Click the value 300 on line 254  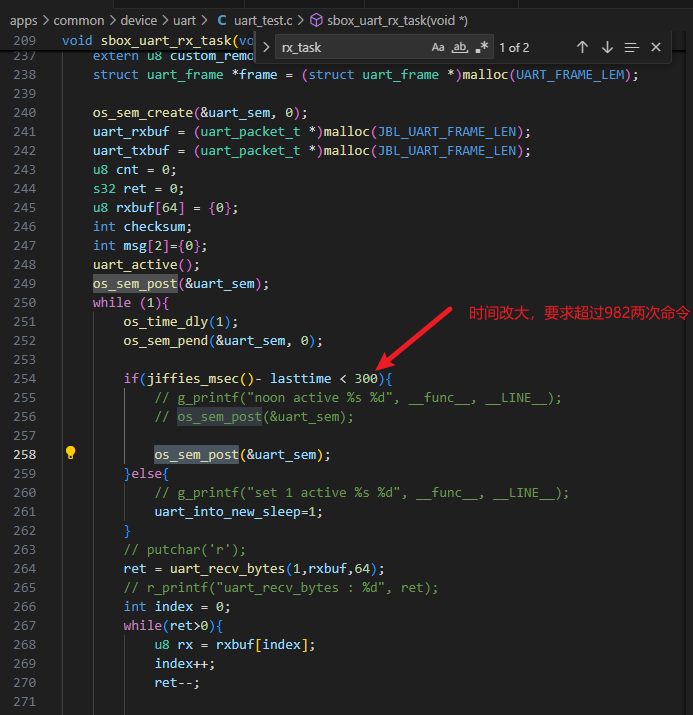coord(366,378)
